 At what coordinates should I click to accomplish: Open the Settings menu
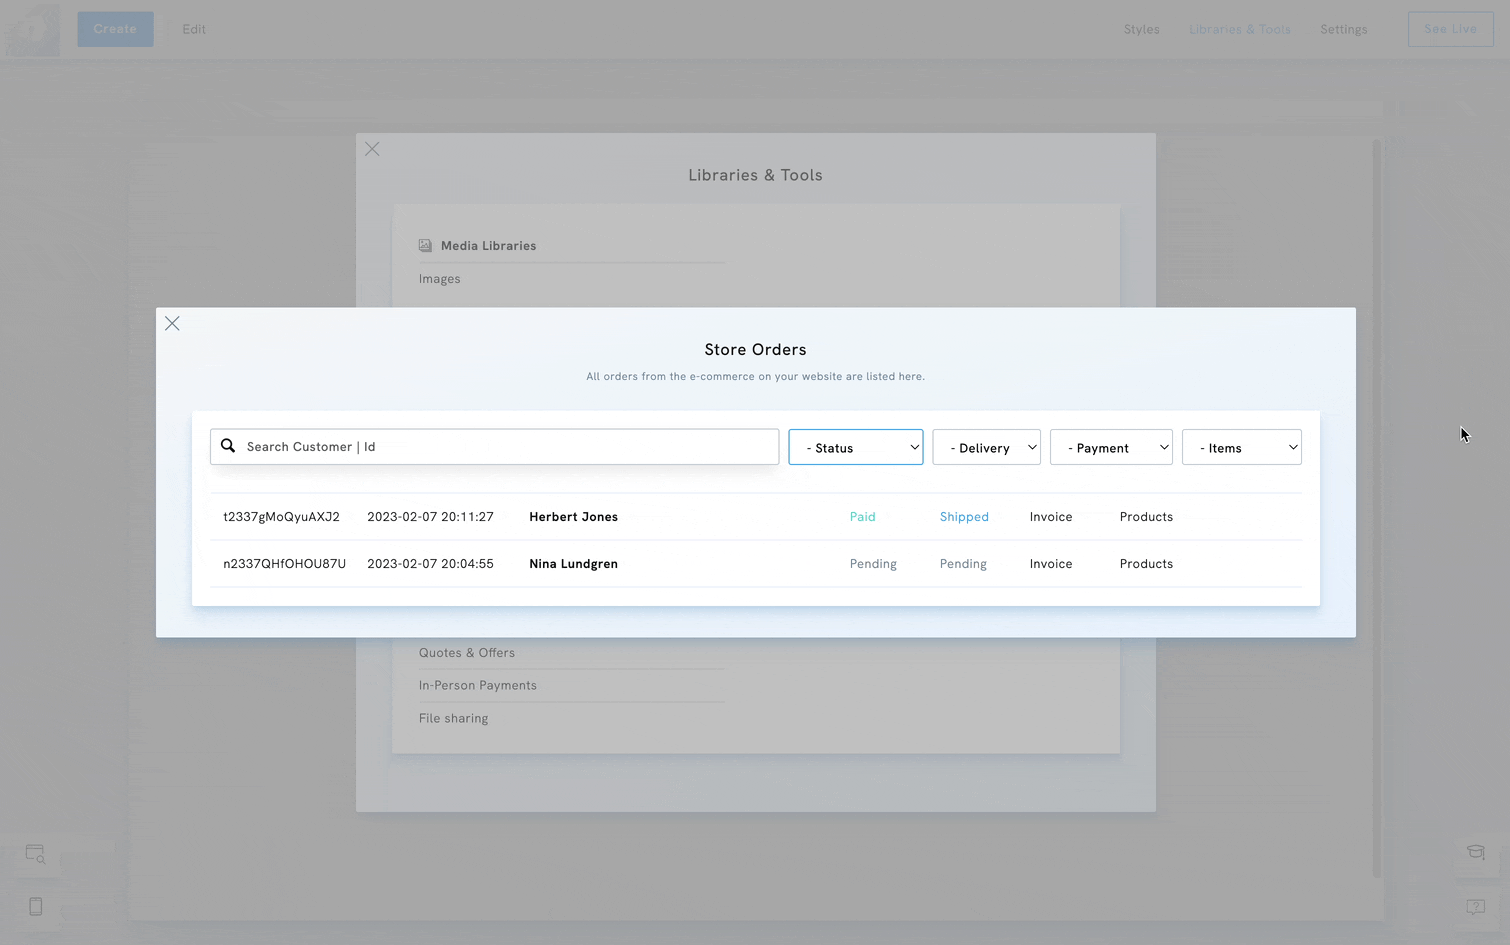(1343, 29)
